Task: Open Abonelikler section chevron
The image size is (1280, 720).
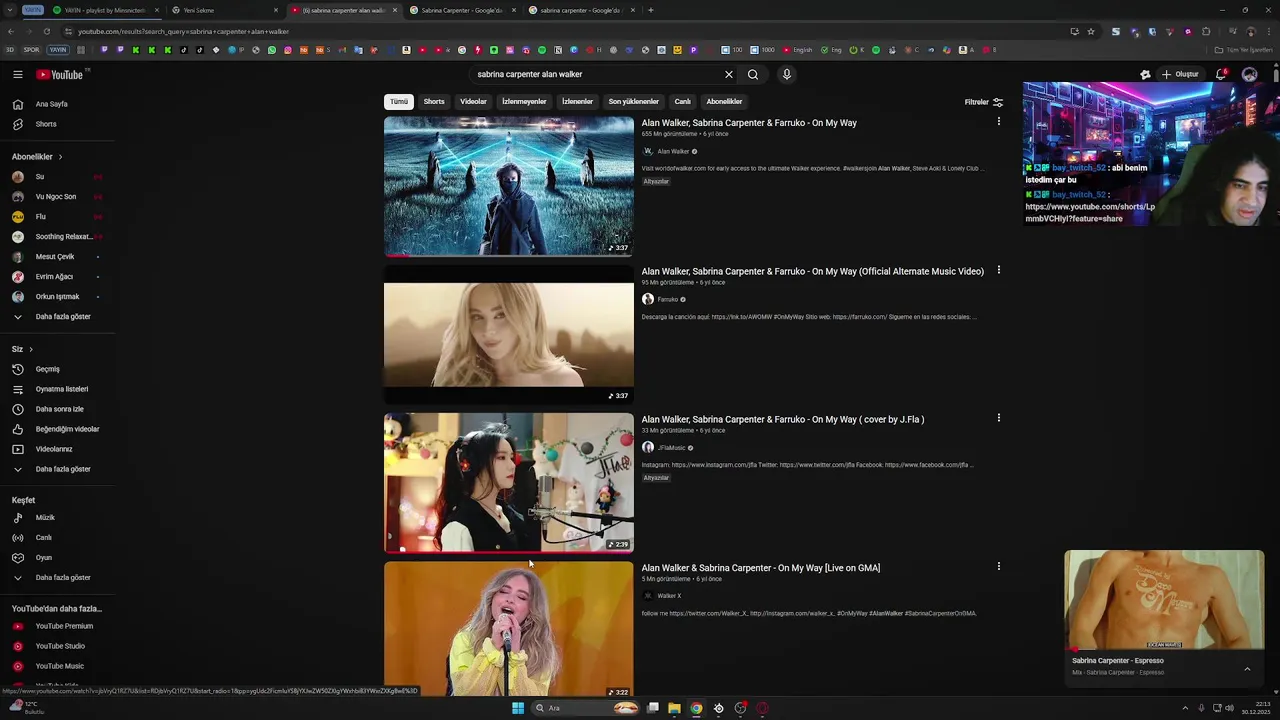Action: coord(60,157)
